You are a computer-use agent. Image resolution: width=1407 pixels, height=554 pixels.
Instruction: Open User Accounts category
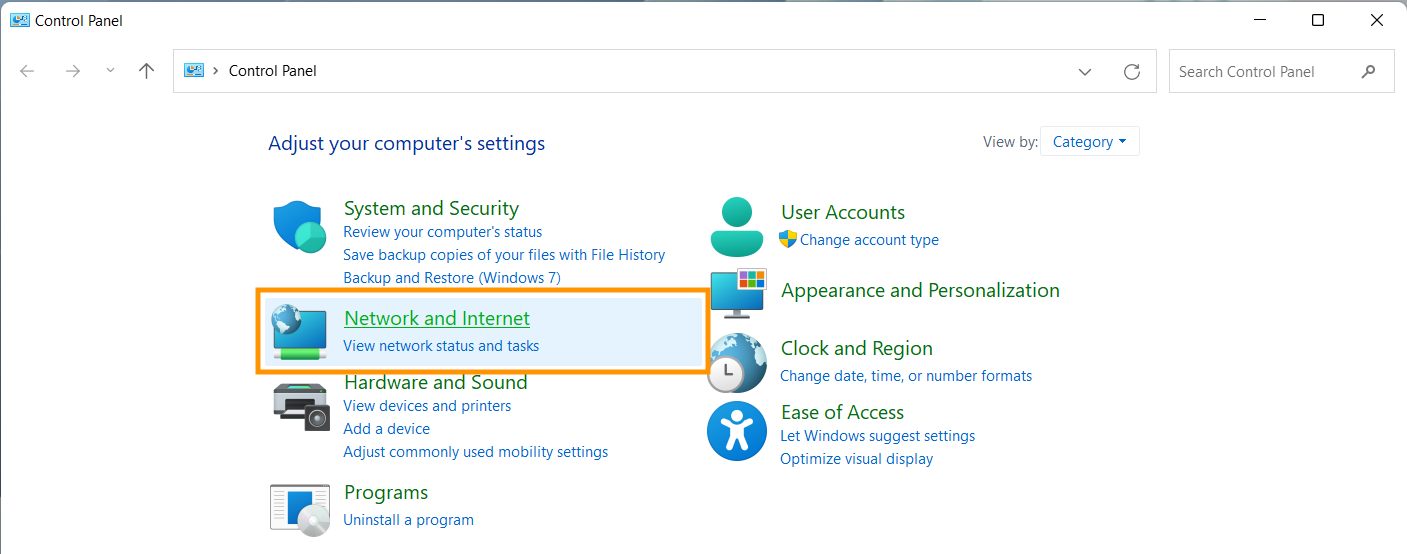click(x=843, y=212)
